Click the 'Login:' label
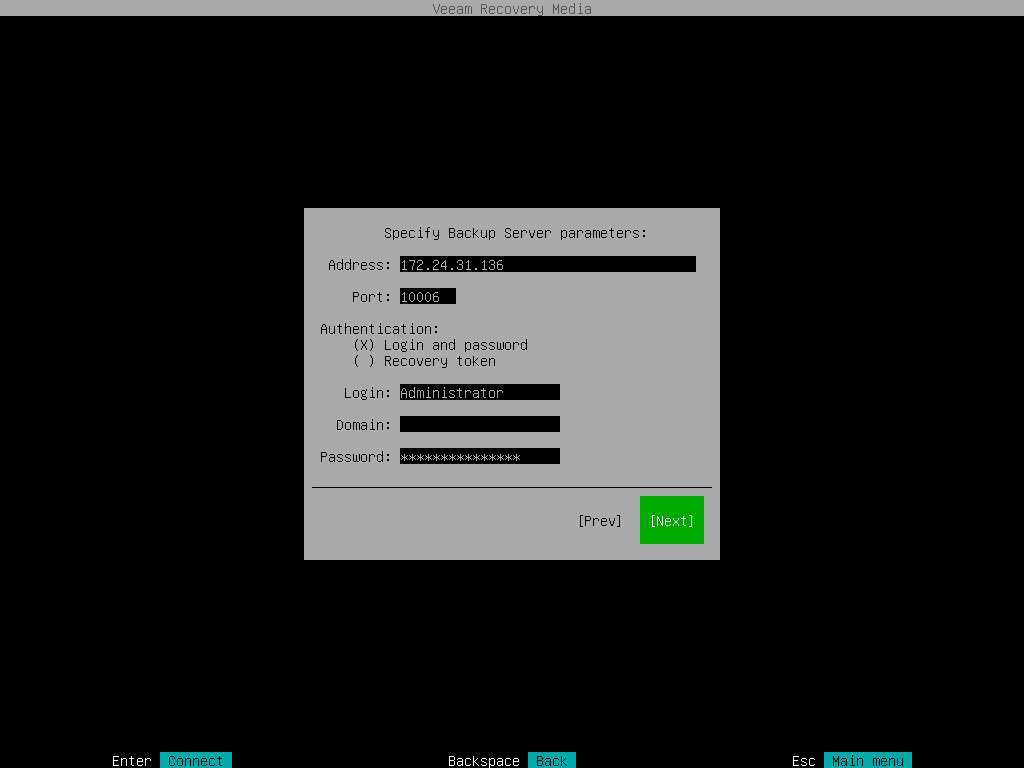This screenshot has width=1024, height=768. pos(367,393)
